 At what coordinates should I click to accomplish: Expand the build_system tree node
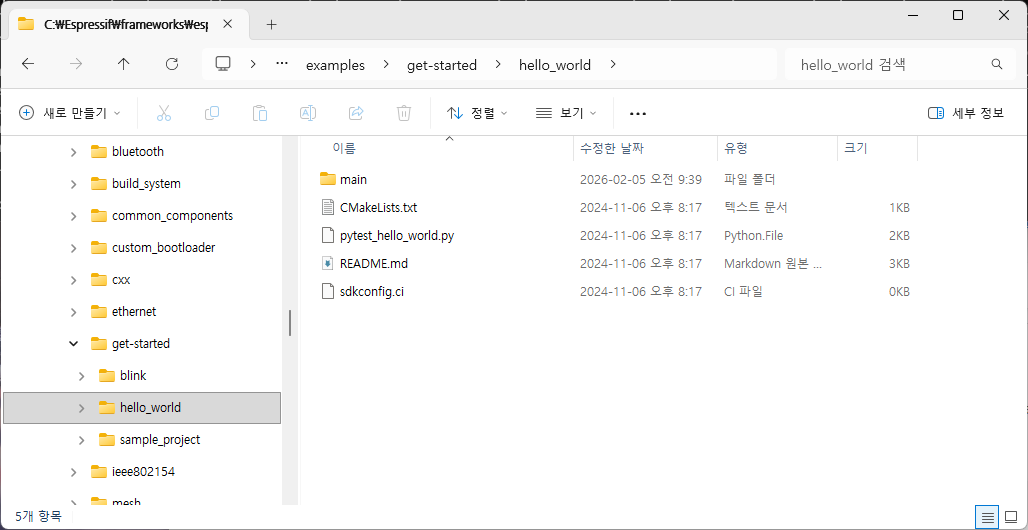73,184
